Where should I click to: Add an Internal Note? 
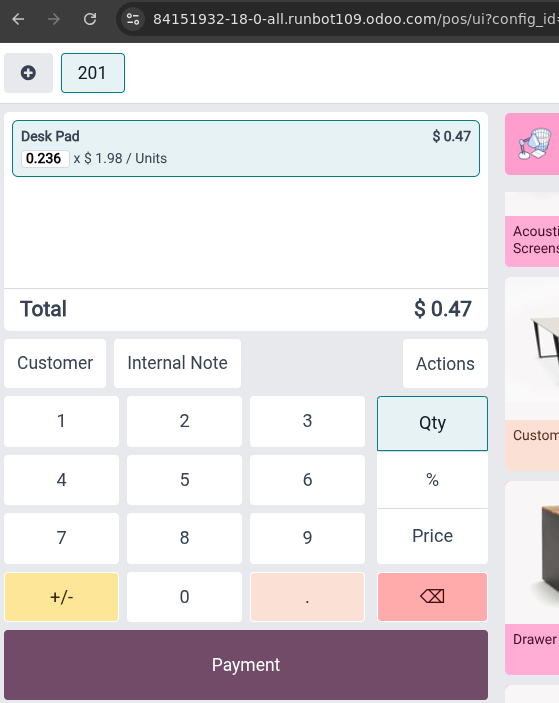click(178, 363)
